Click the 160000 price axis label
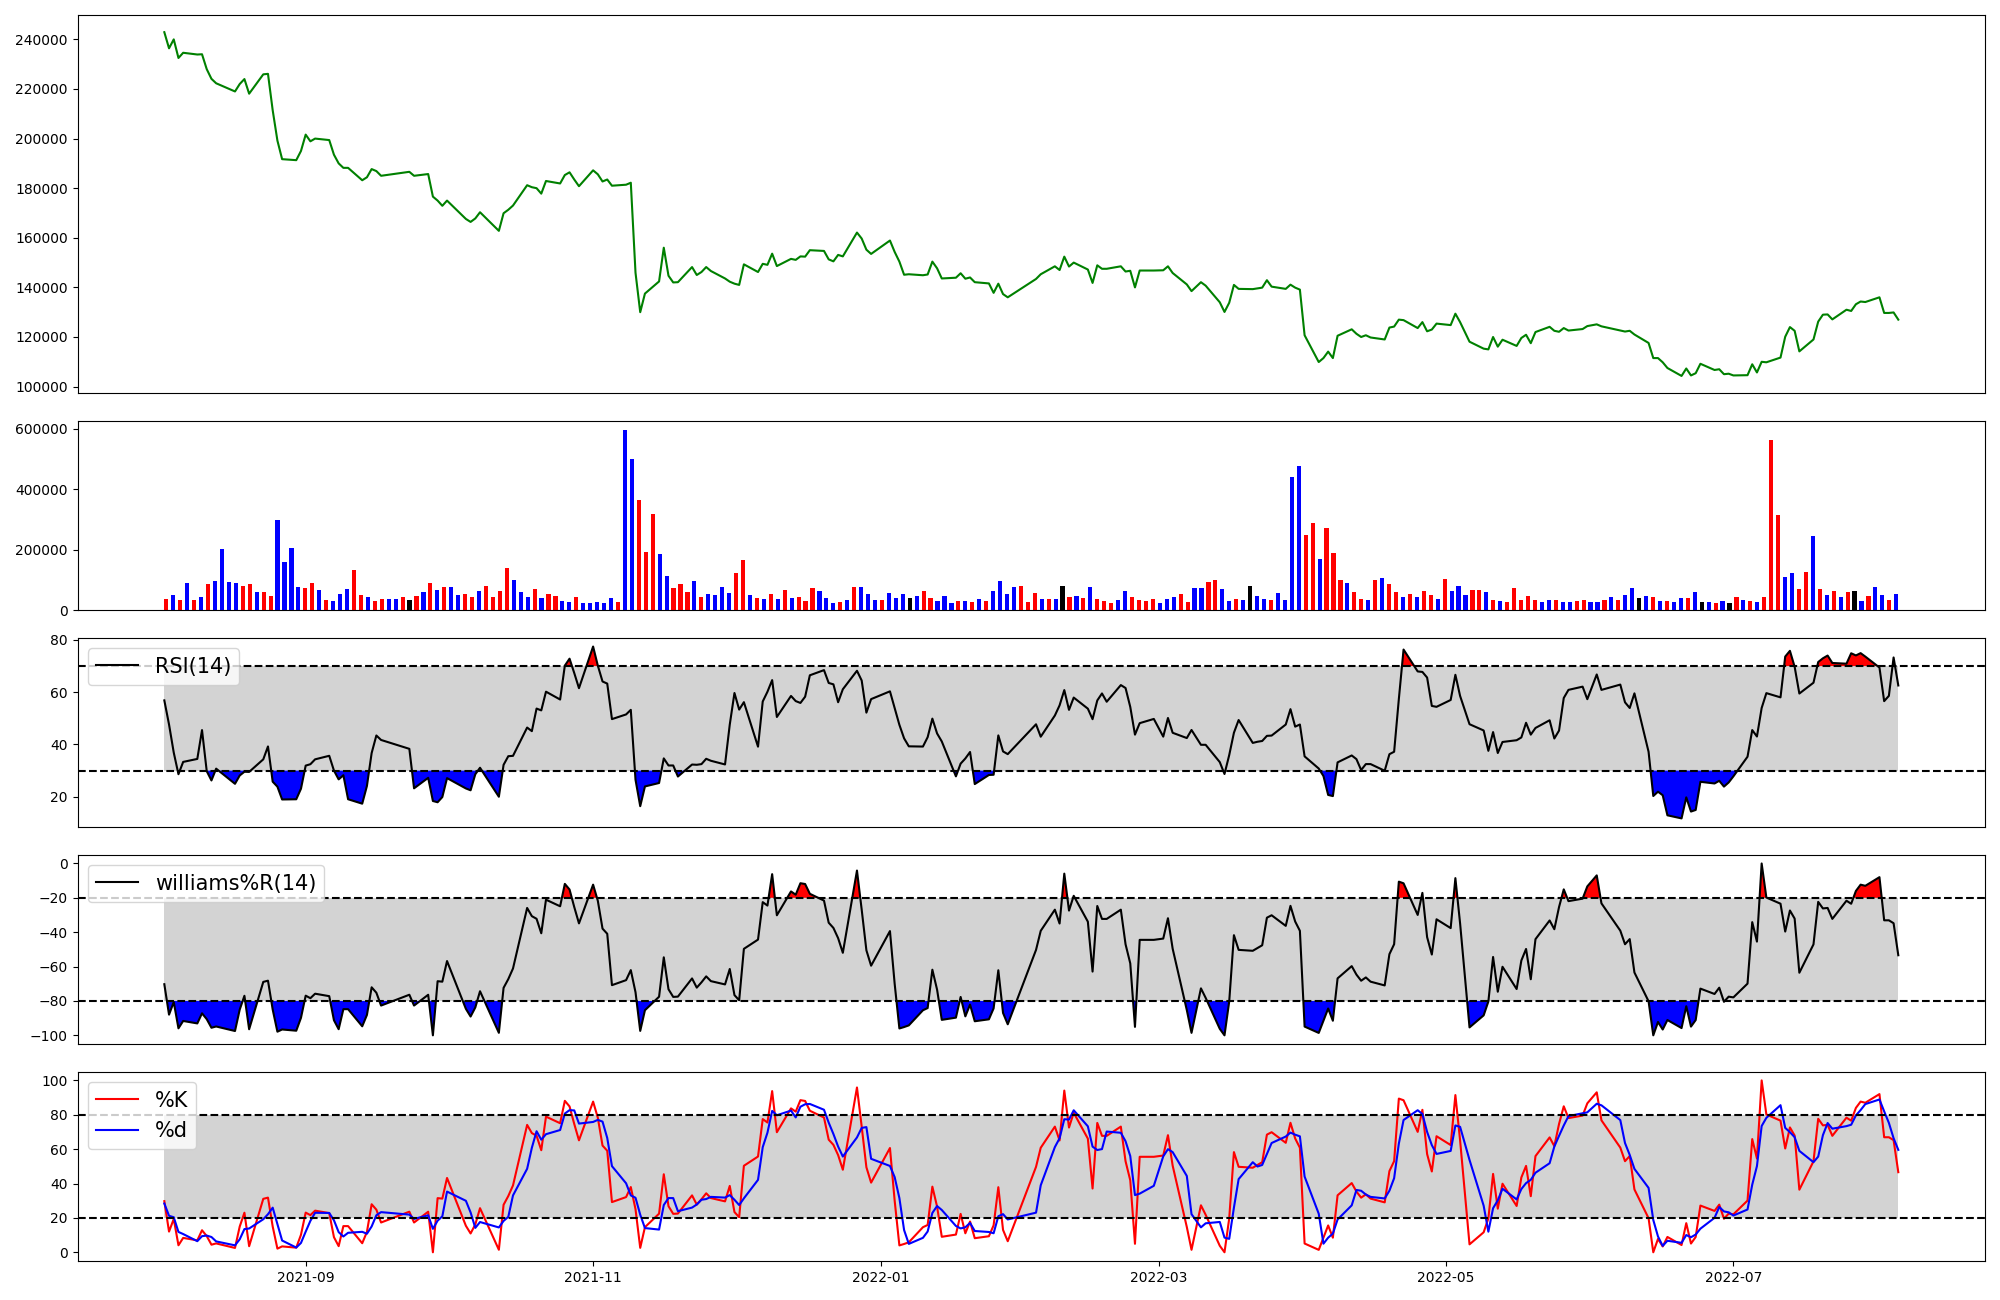Viewport: 2000px width, 1300px height. pos(41,238)
